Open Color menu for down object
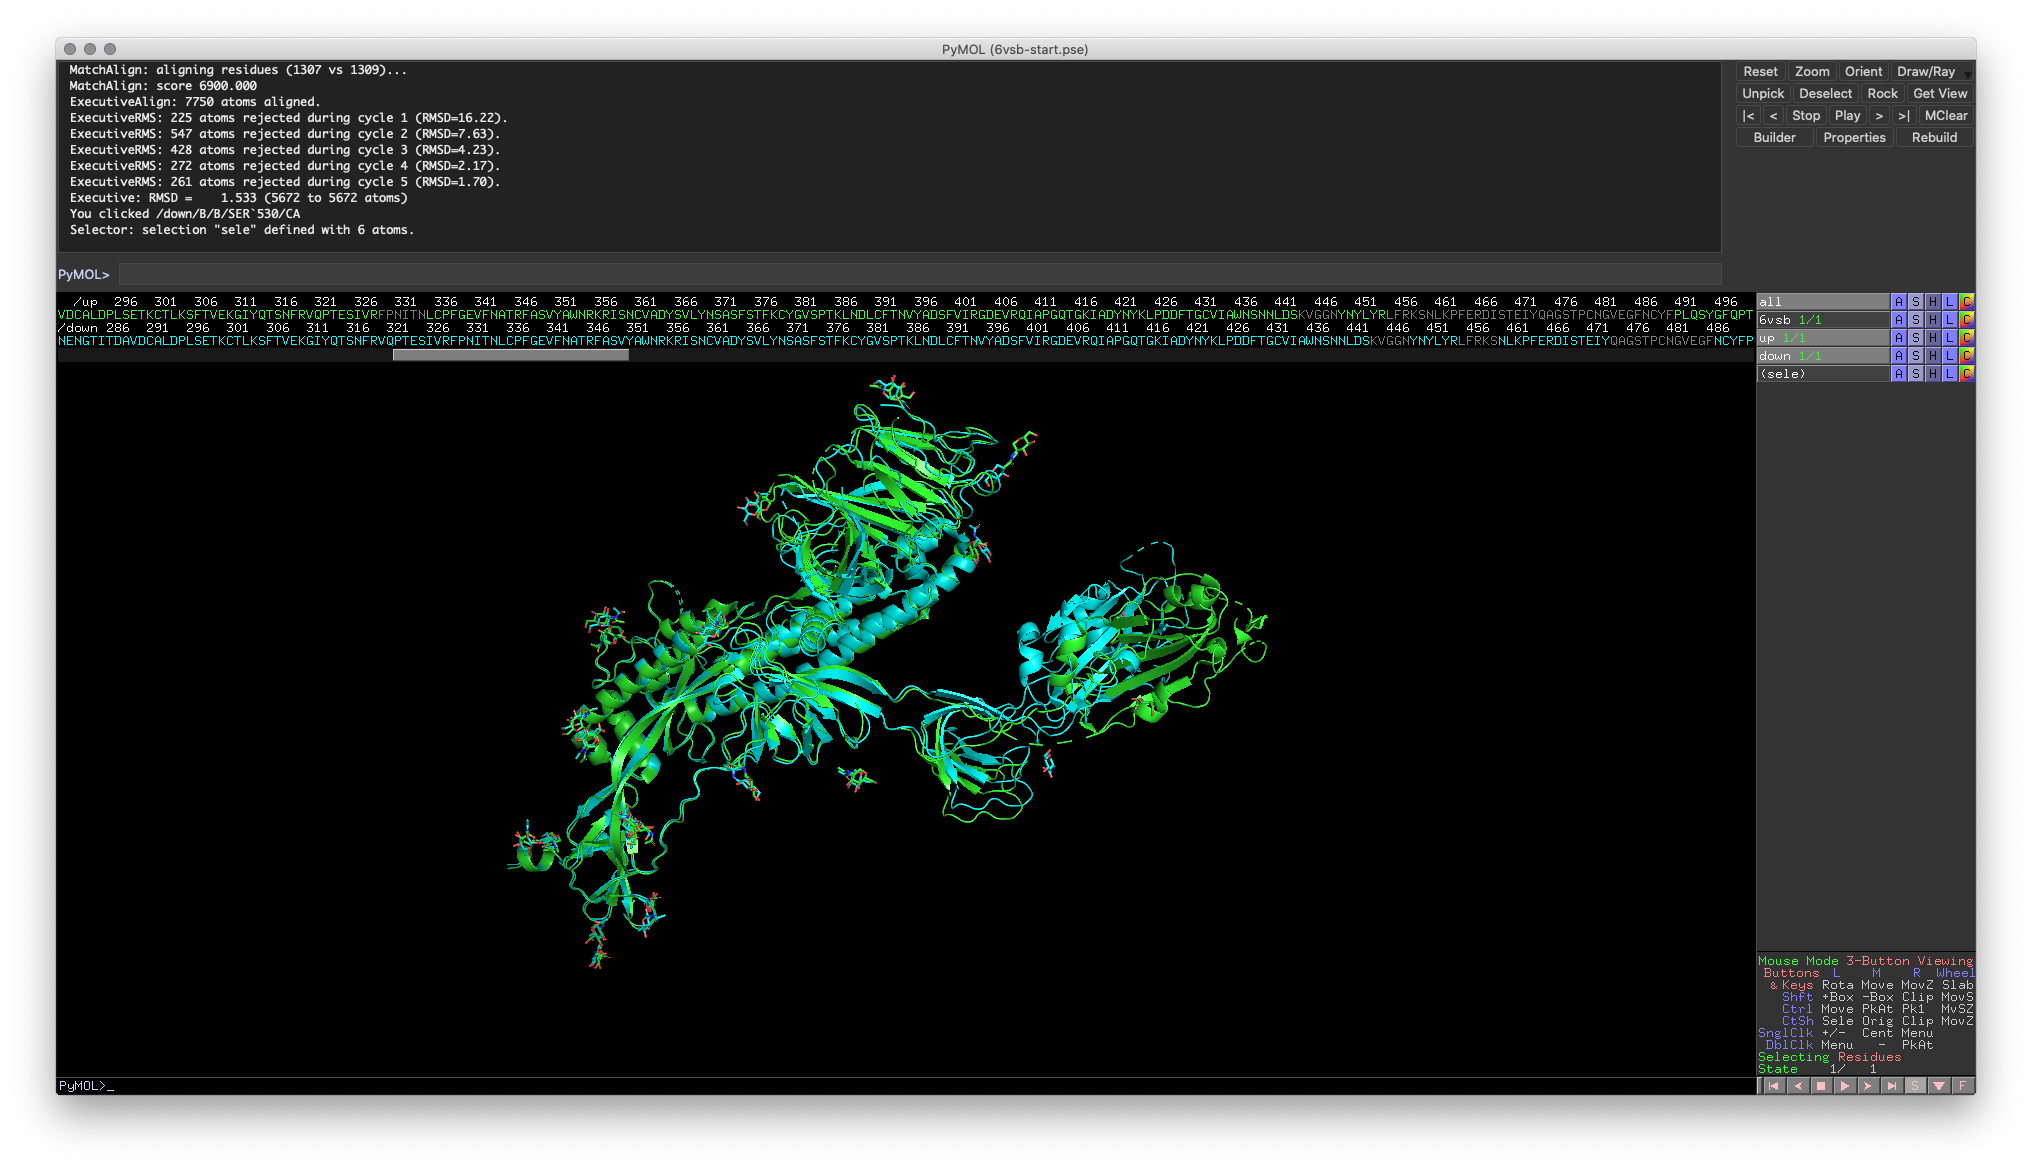 (x=1966, y=356)
